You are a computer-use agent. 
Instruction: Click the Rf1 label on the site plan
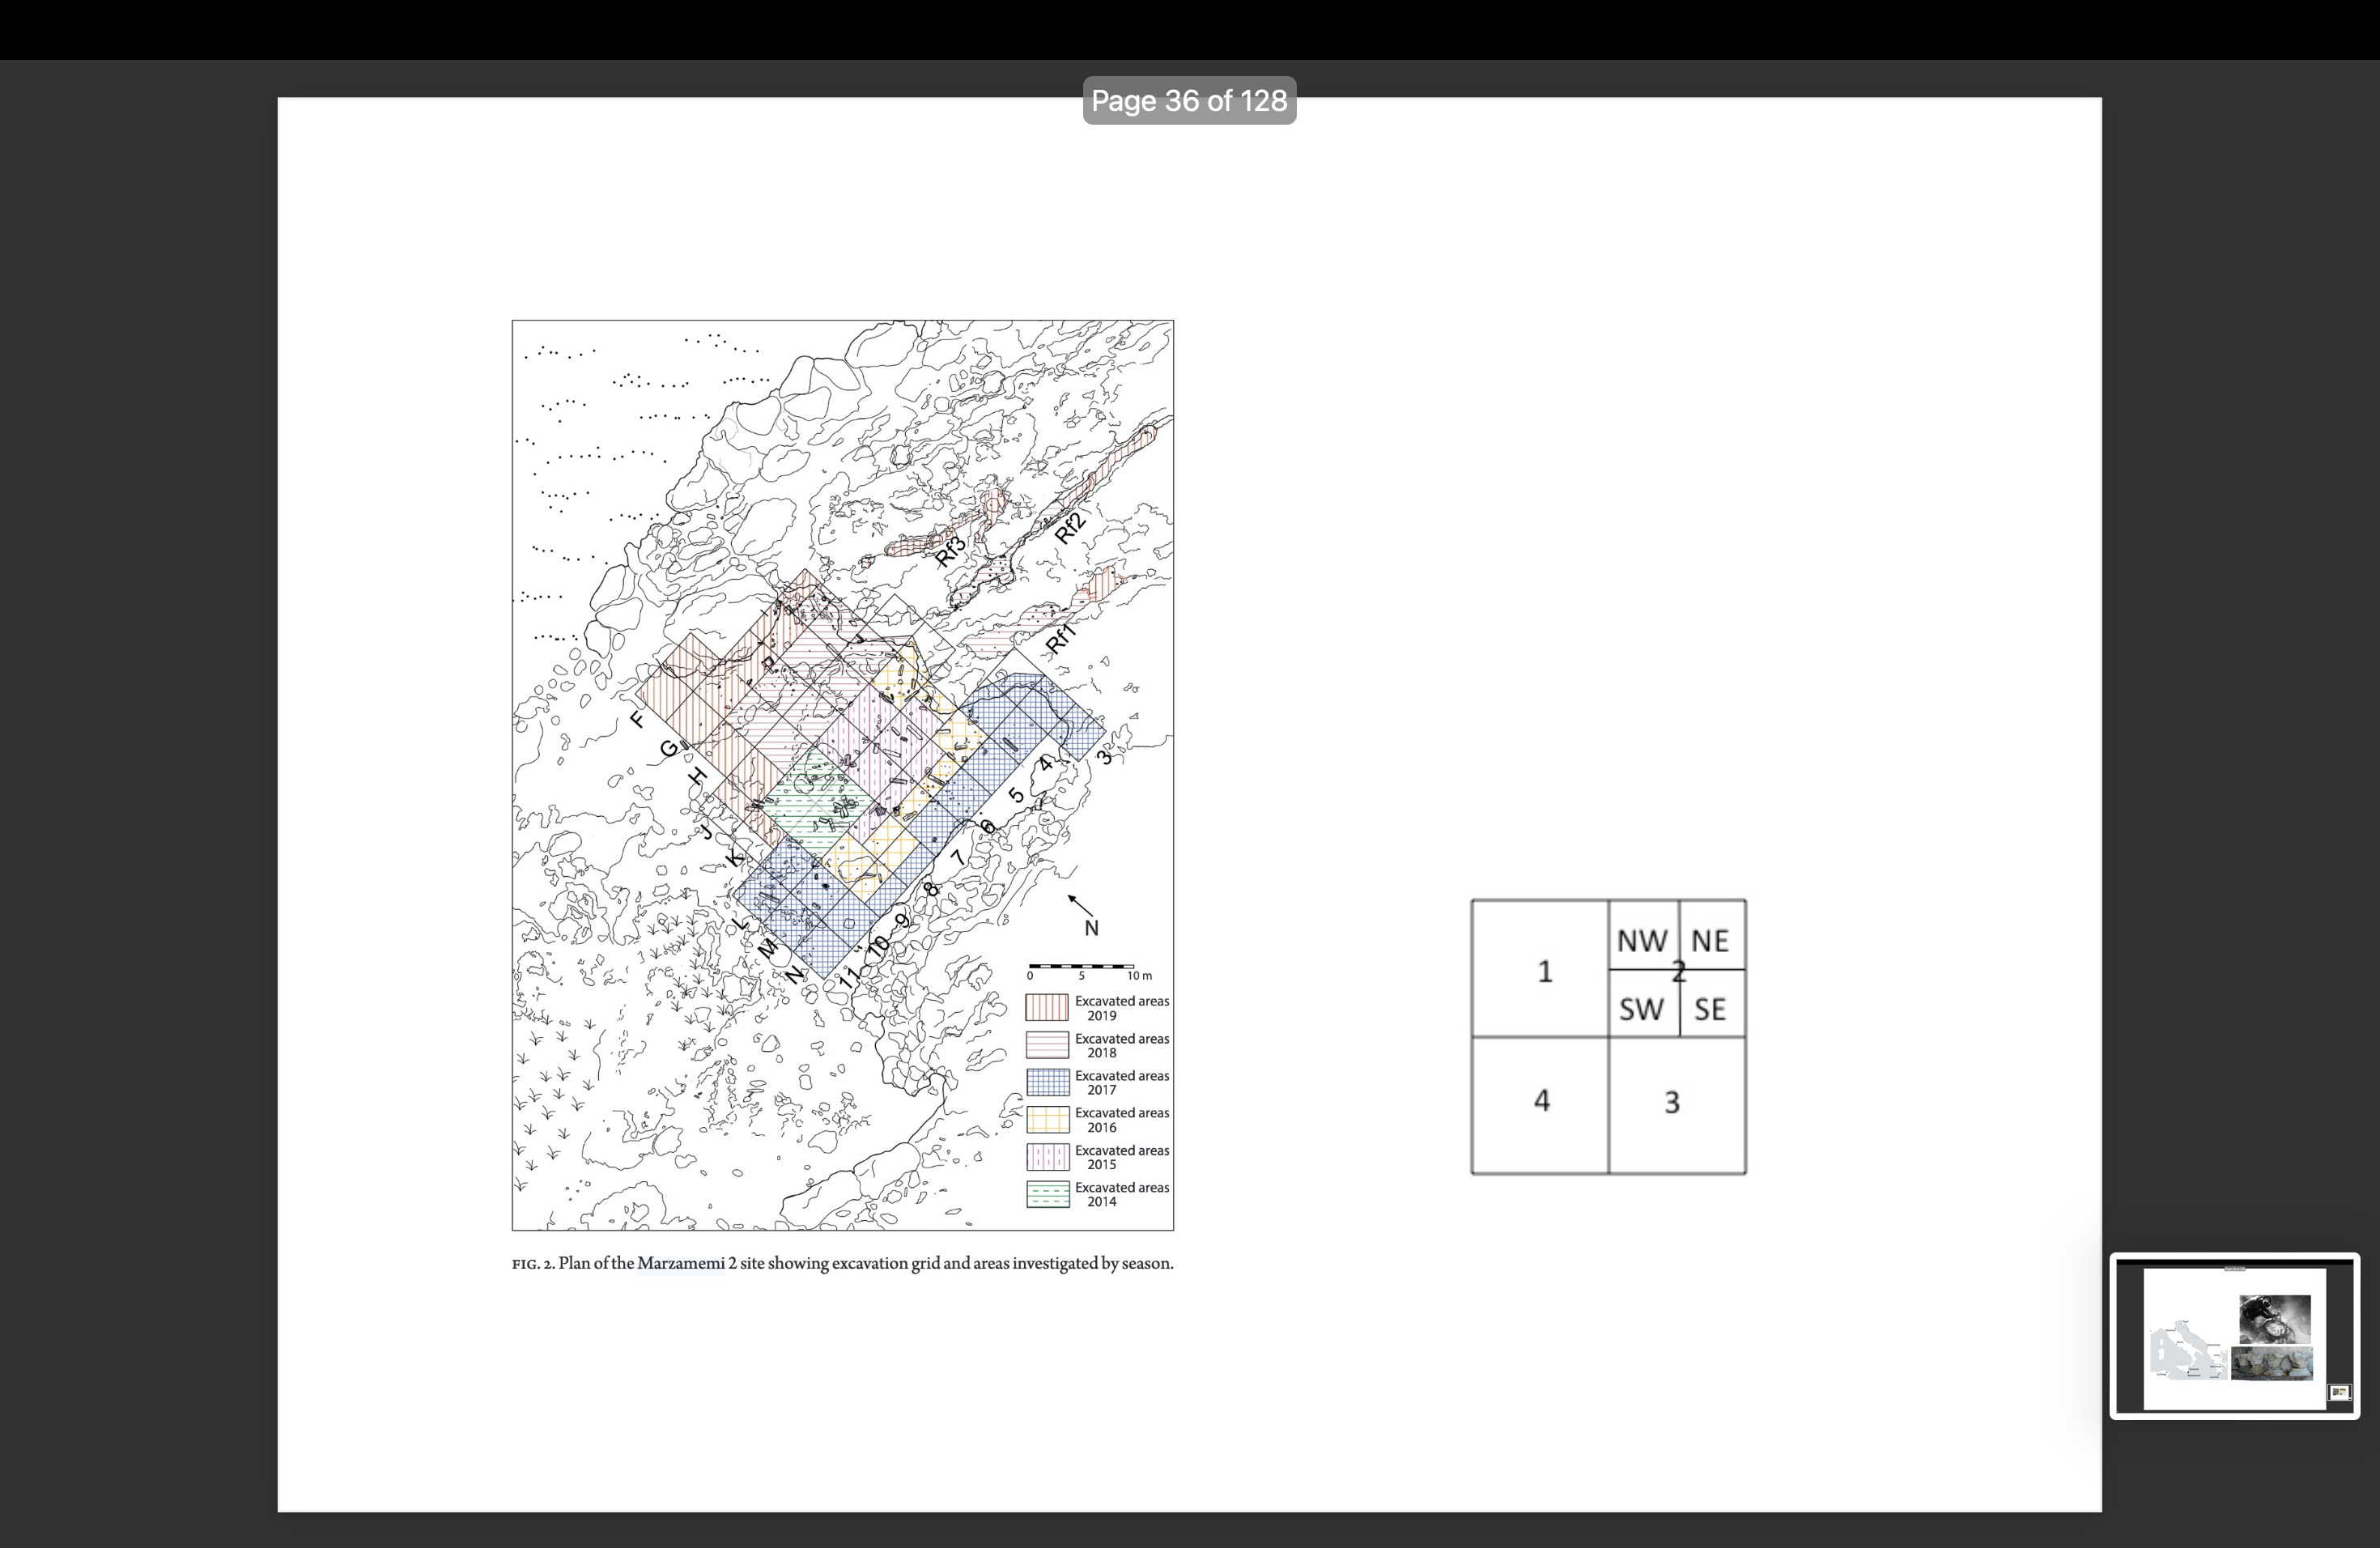(1061, 638)
